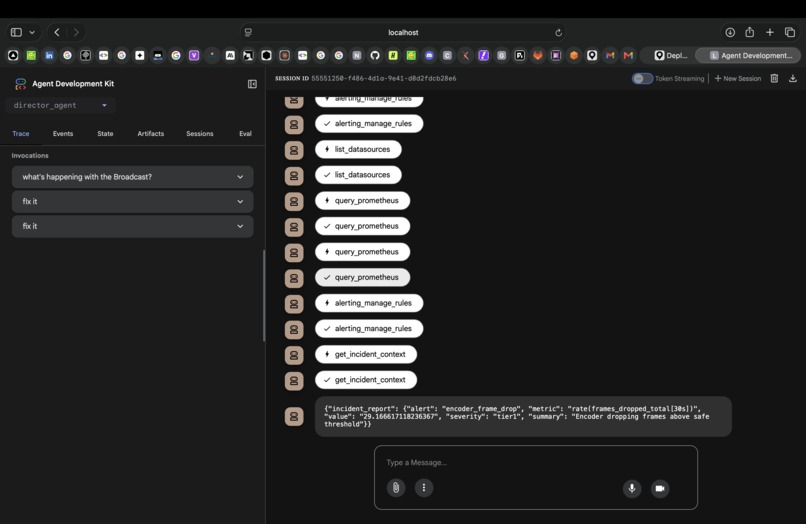Click agent avatar beside list_datasources lightning row
This screenshot has height=524, width=806.
[x=294, y=150]
